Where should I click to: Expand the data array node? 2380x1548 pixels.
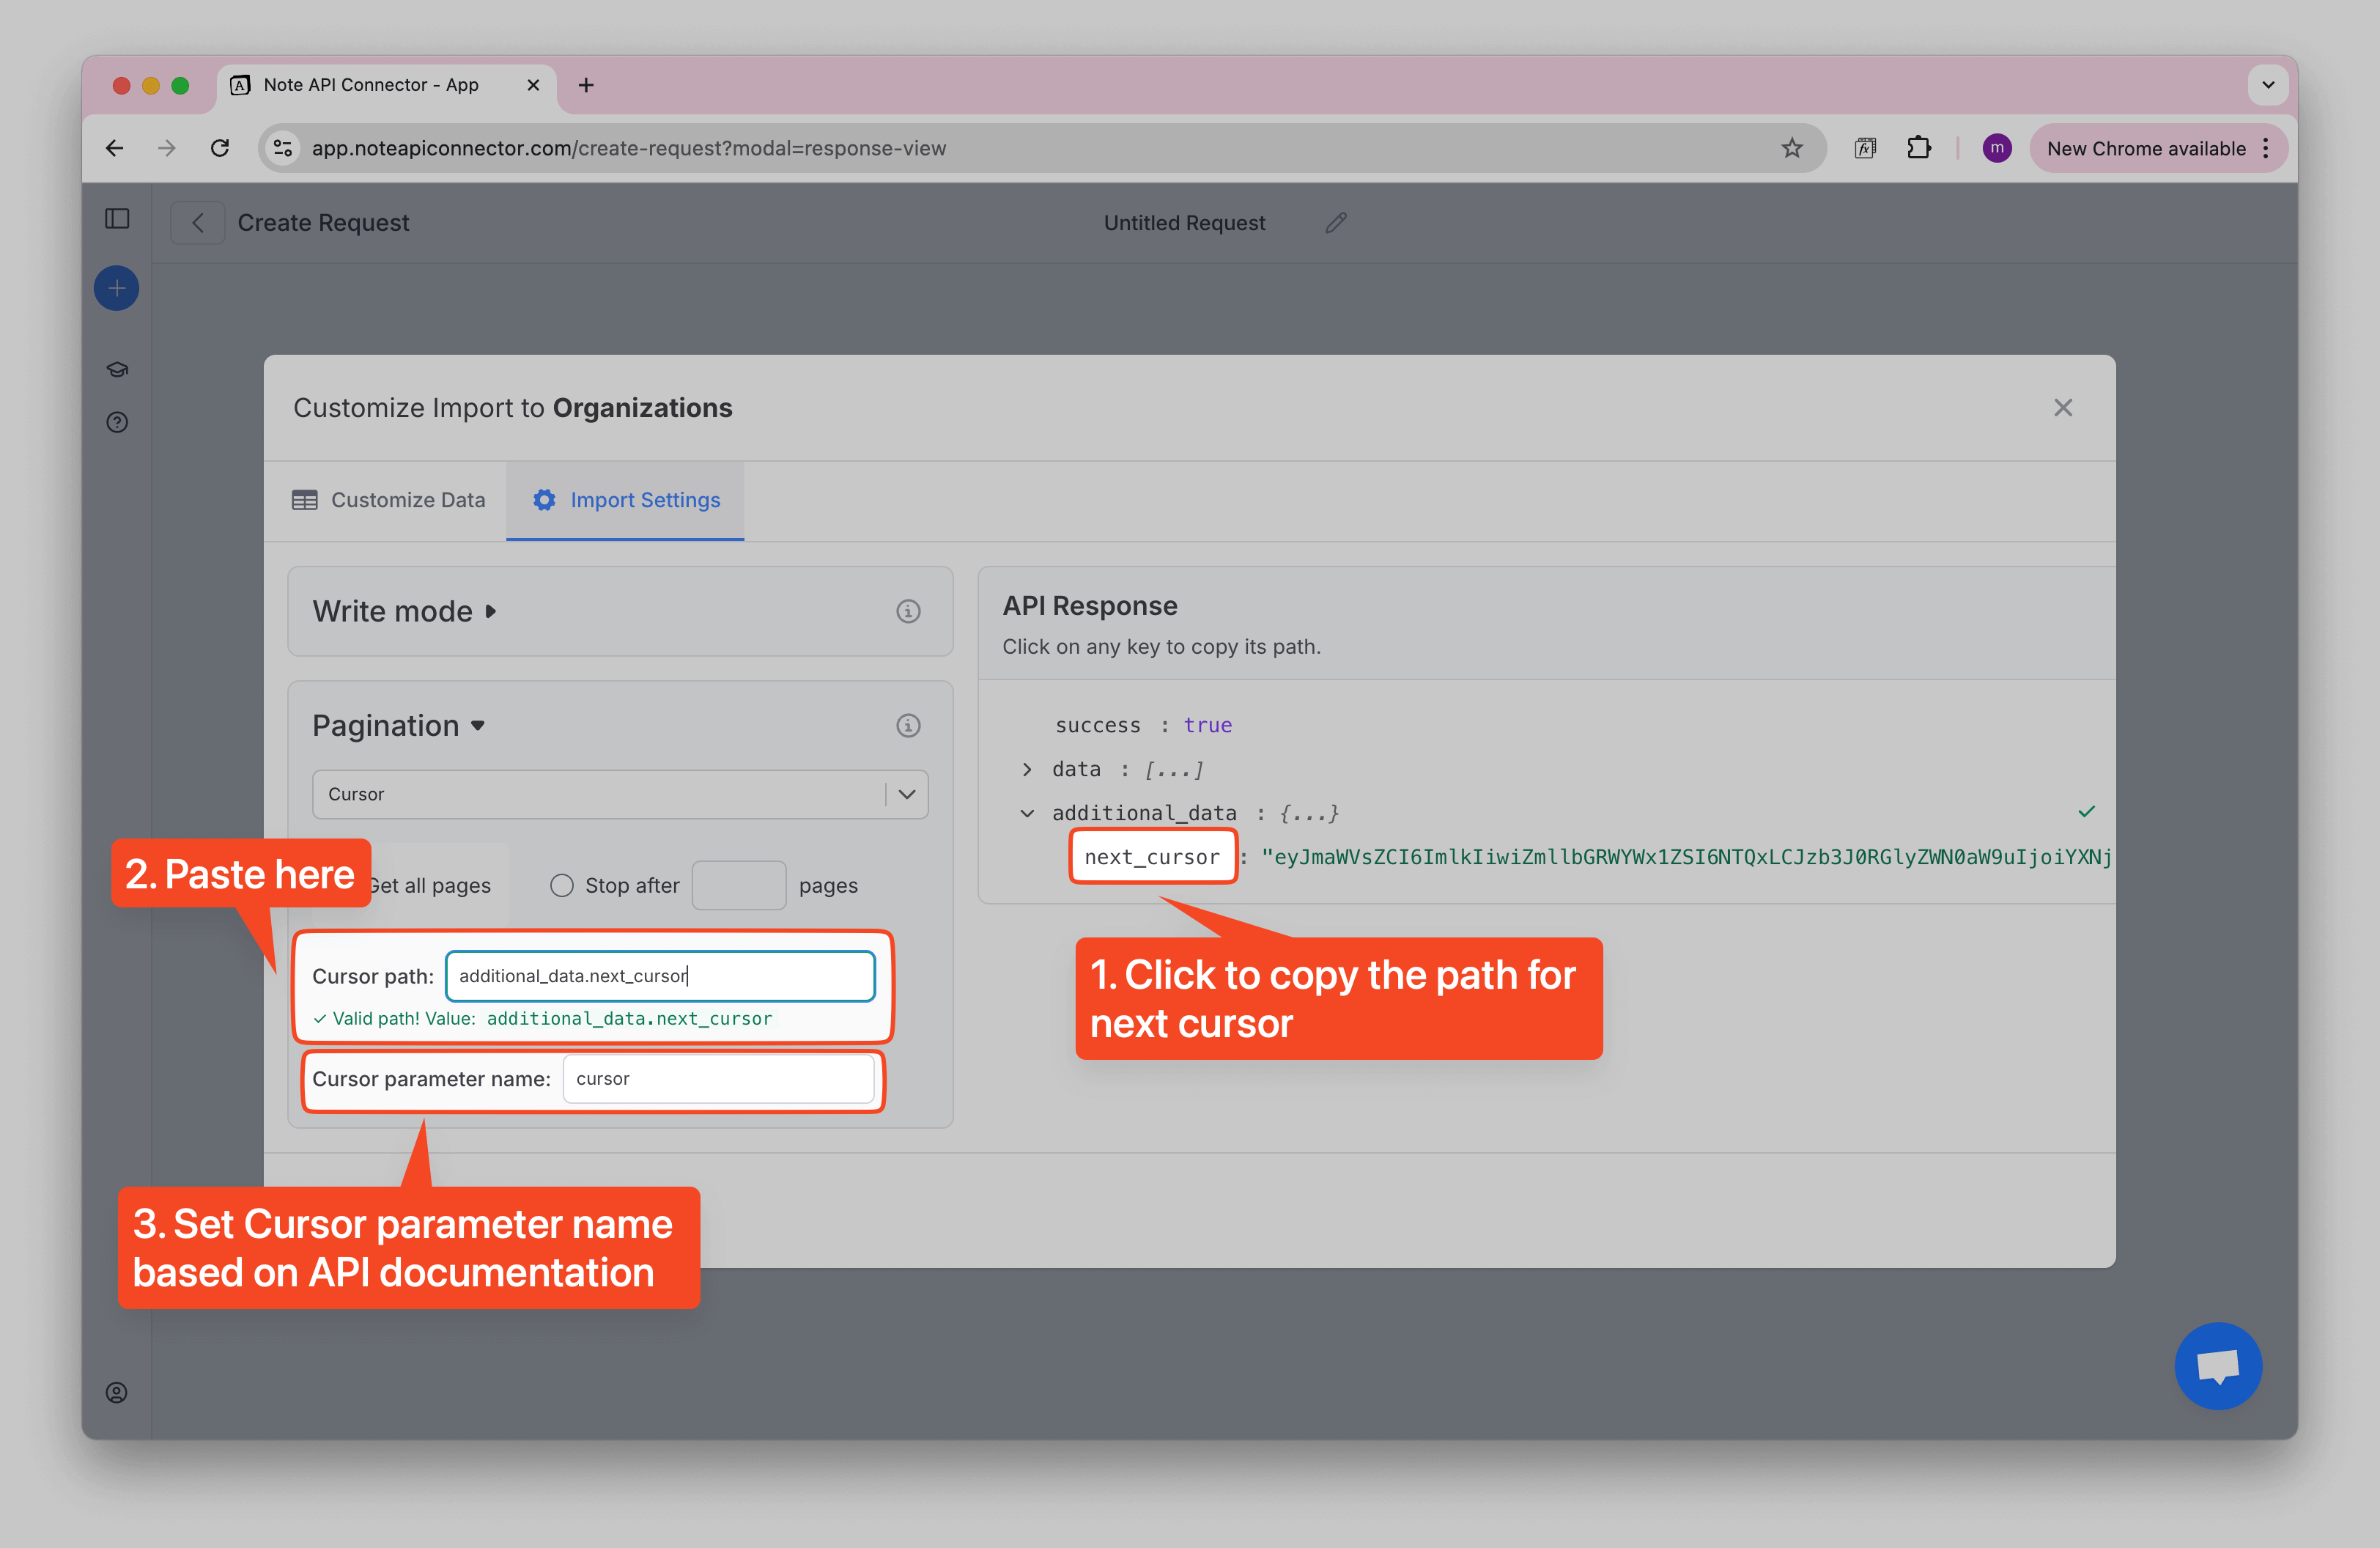(1027, 769)
